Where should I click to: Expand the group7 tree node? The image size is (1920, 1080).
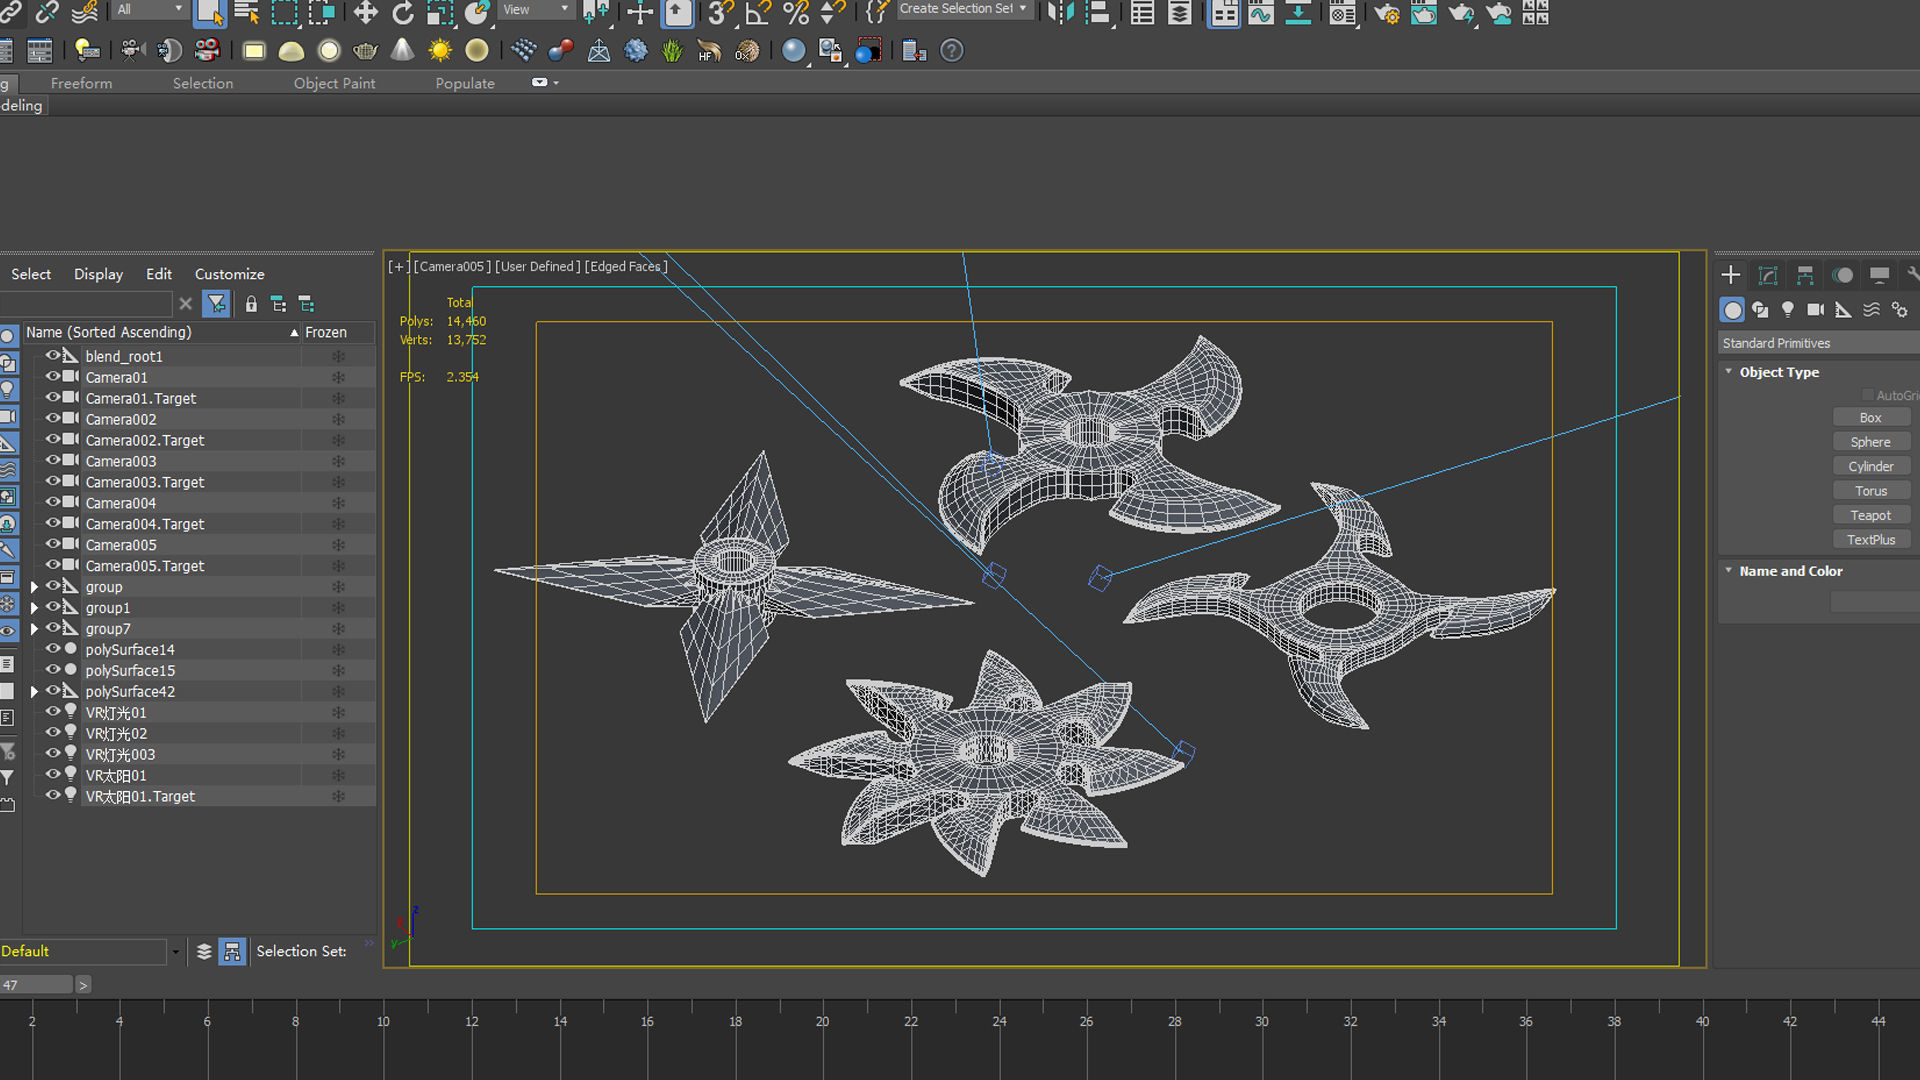35,629
